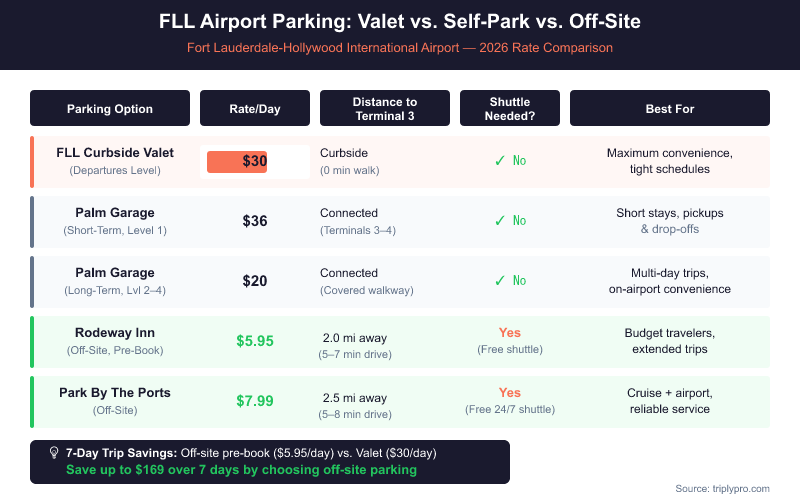The width and height of the screenshot is (800, 500).
Task: Click the $5.95 rate for Rodeway Inn
Action: coord(255,341)
